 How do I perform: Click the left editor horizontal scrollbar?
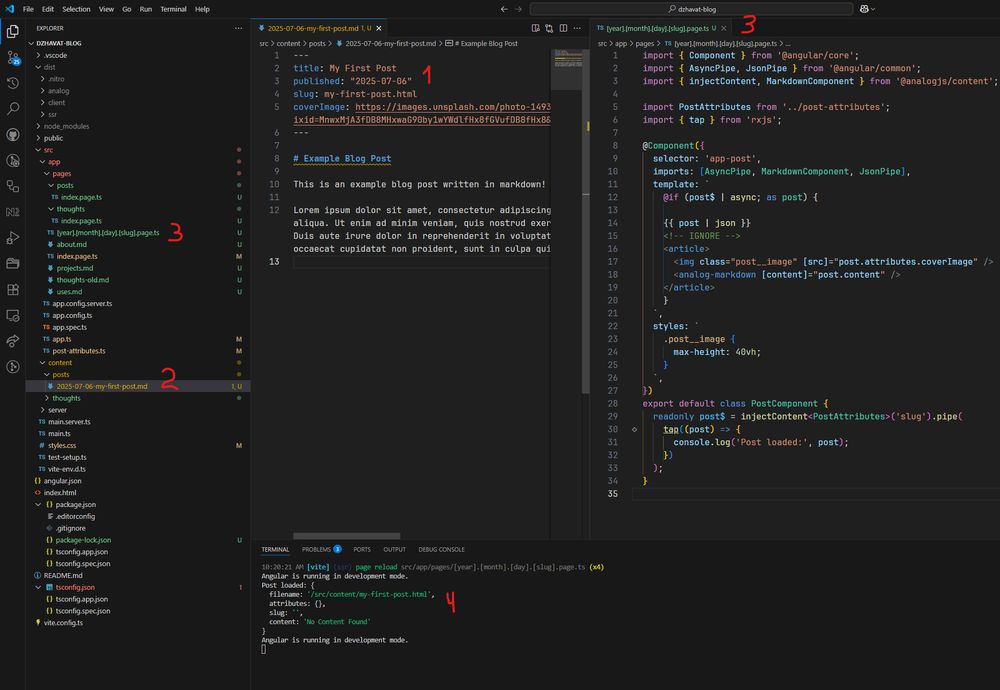tap(346, 536)
